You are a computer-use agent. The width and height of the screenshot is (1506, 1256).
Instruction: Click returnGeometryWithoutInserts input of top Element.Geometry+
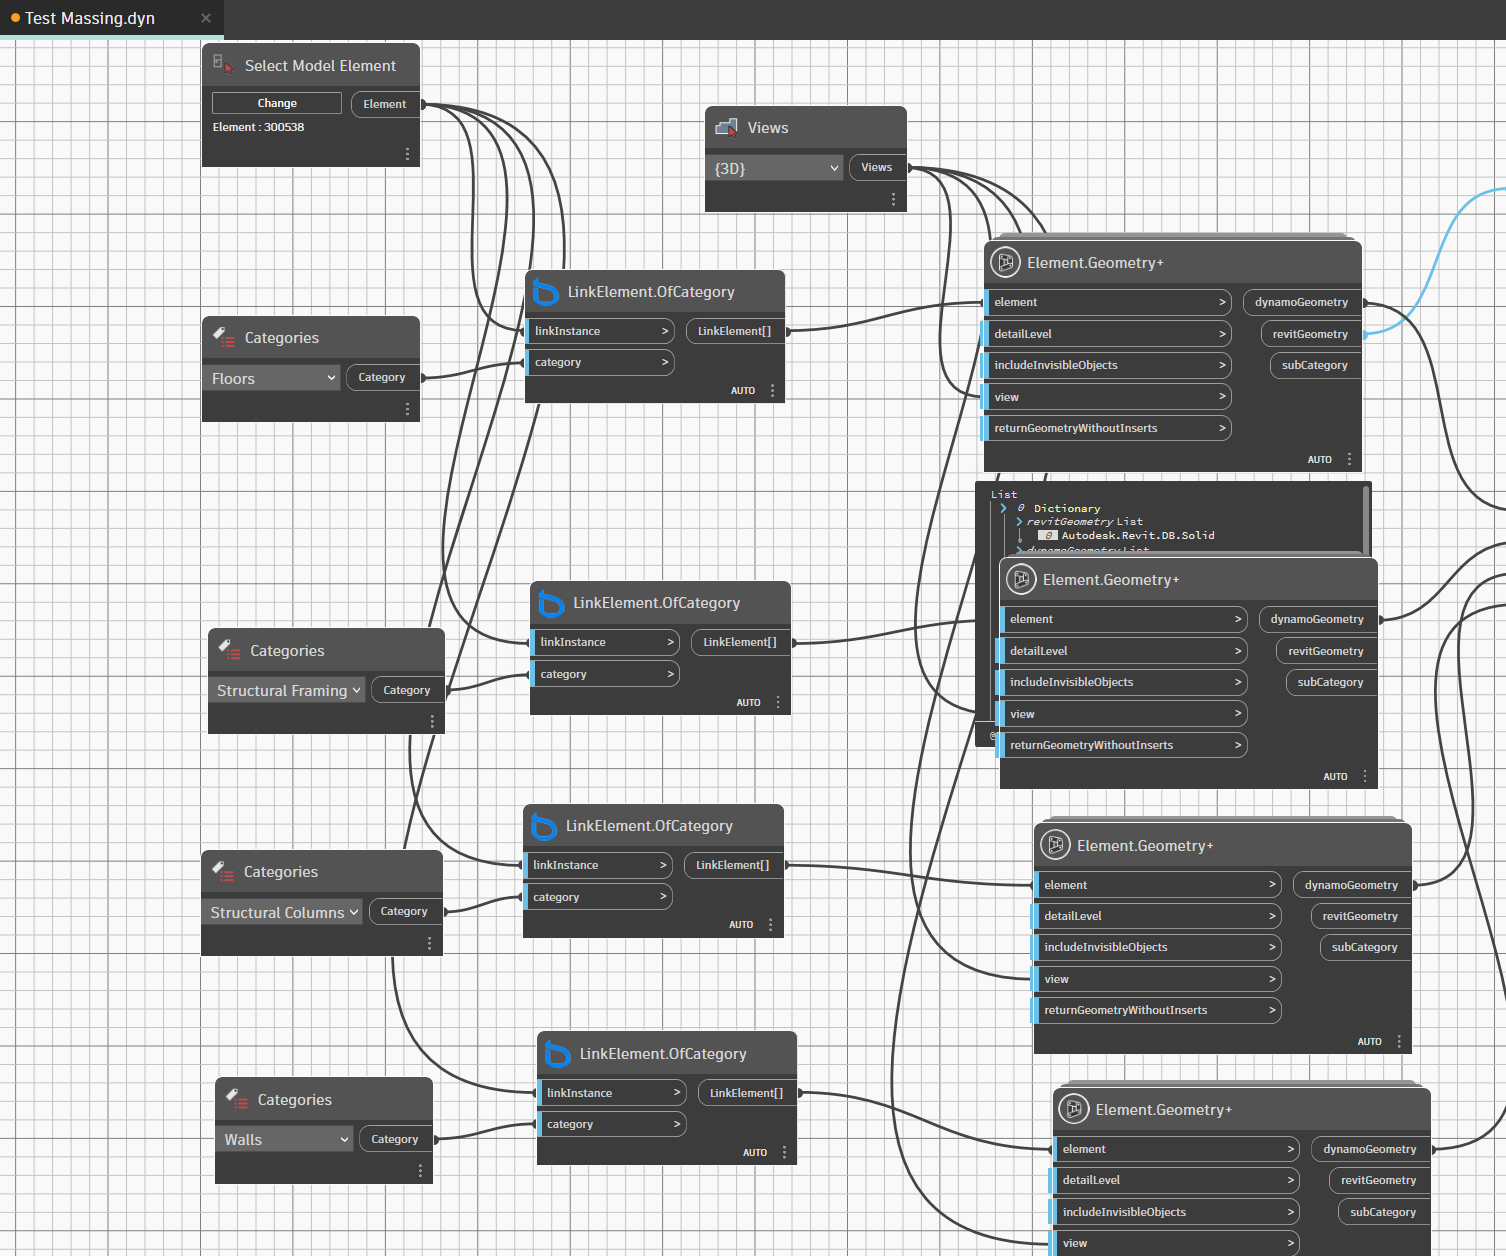[1108, 428]
